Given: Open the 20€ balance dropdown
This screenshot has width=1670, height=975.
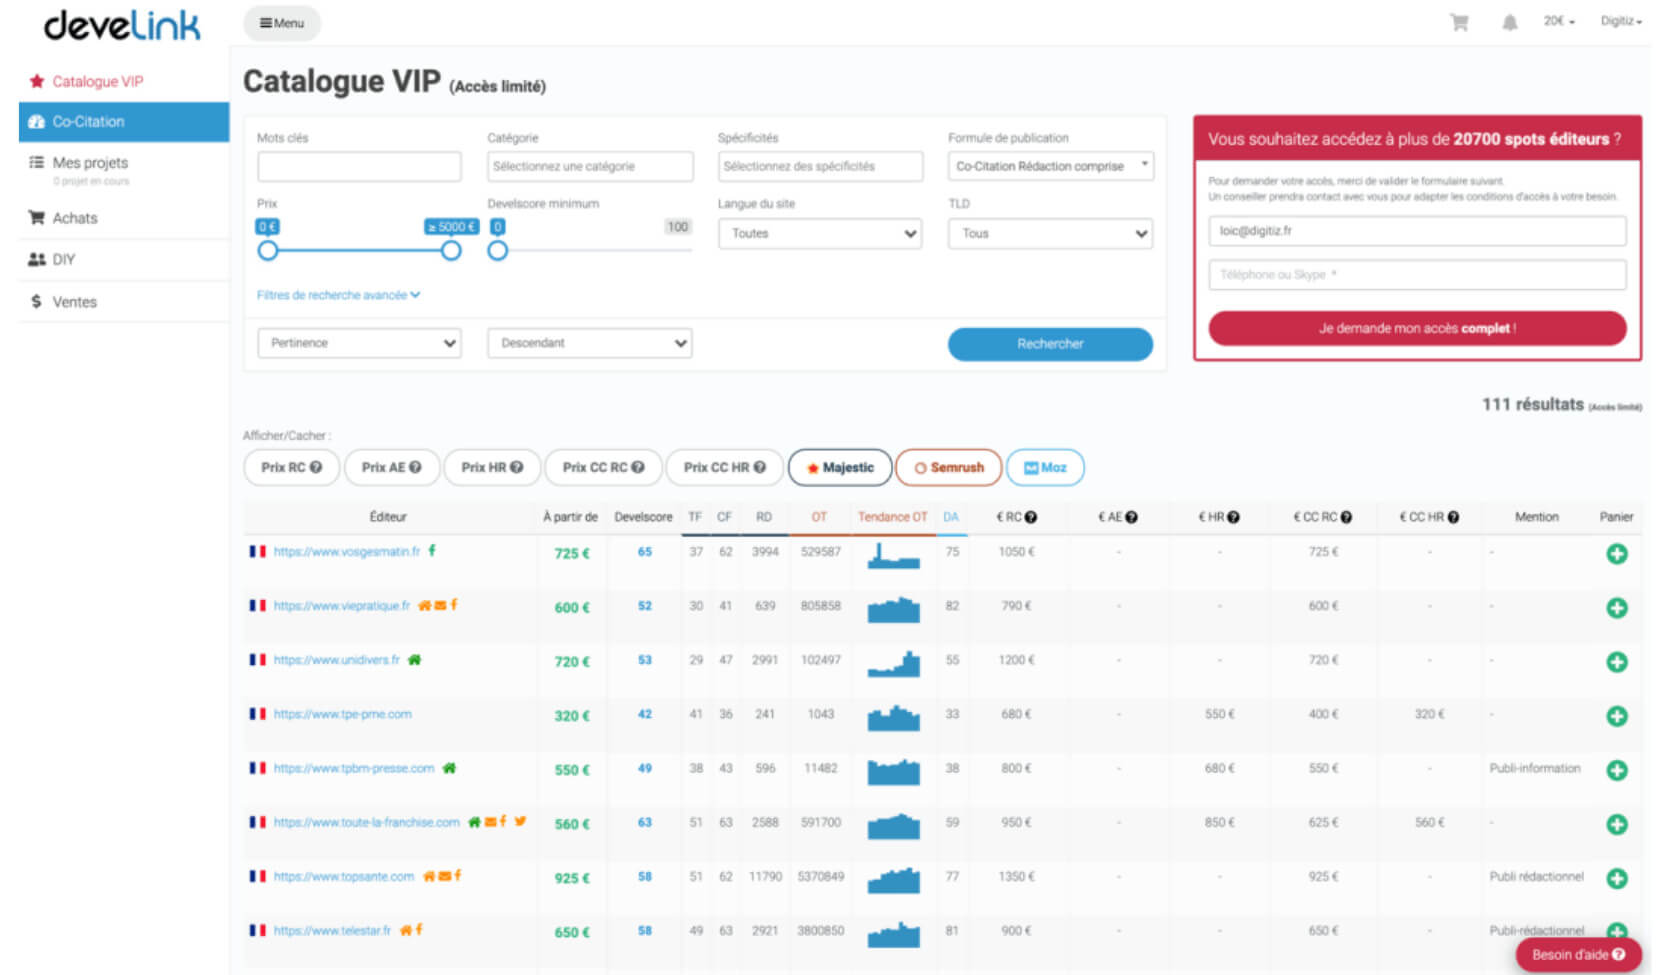Looking at the screenshot, I should click(1559, 21).
